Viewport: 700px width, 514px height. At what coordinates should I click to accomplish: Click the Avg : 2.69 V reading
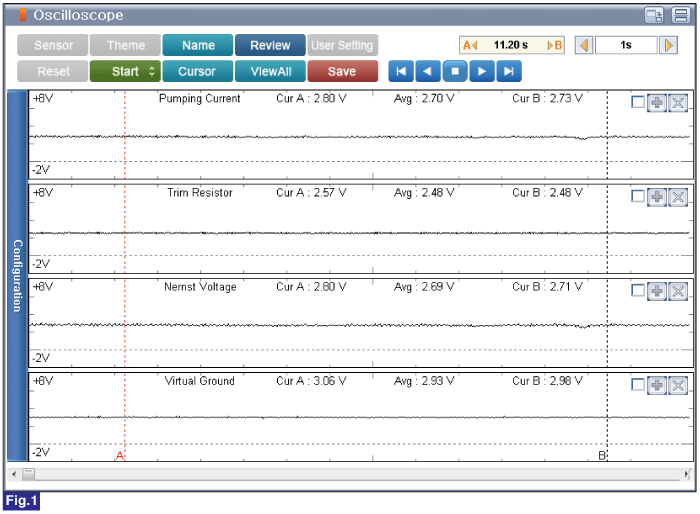point(424,287)
